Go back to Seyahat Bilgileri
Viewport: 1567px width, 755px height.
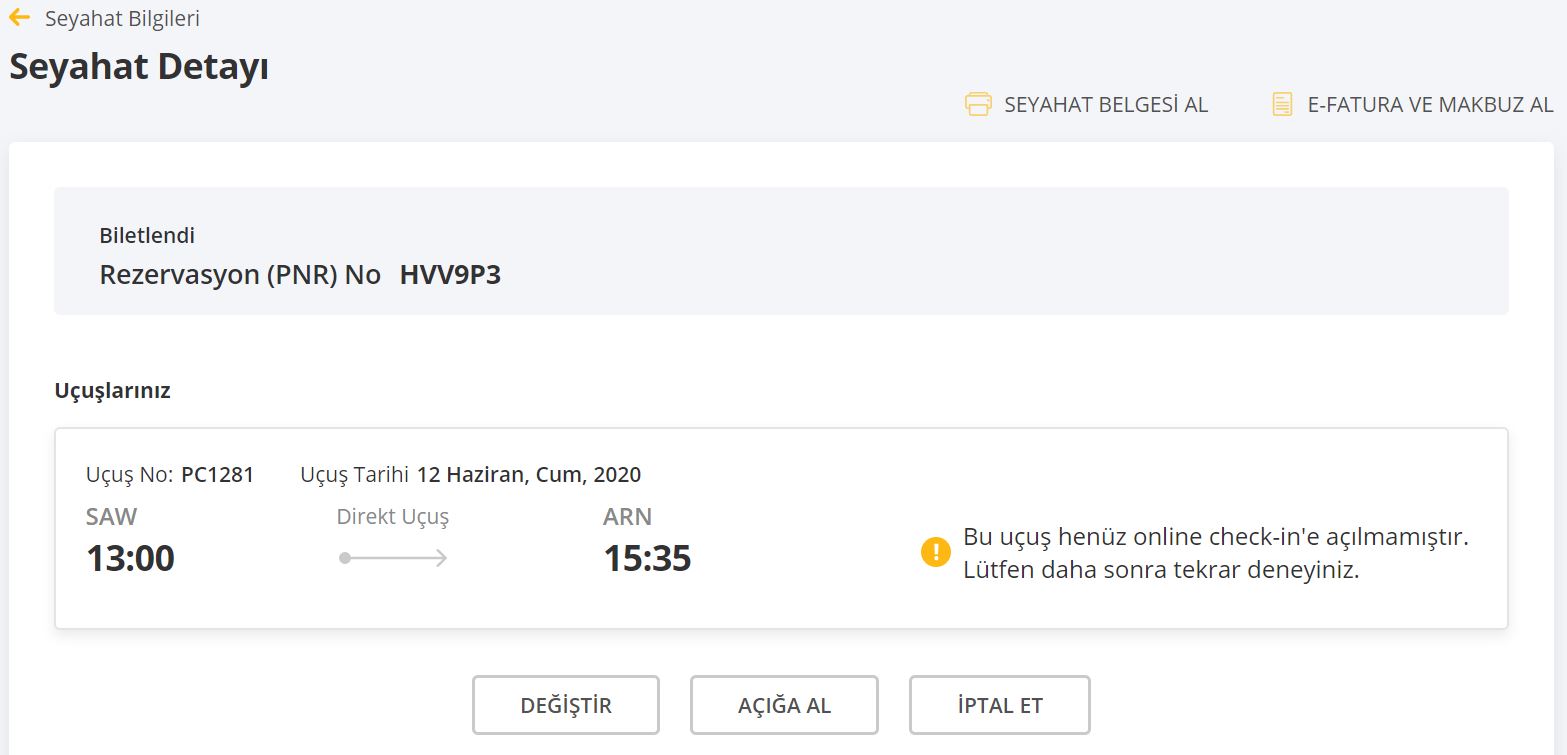122,19
